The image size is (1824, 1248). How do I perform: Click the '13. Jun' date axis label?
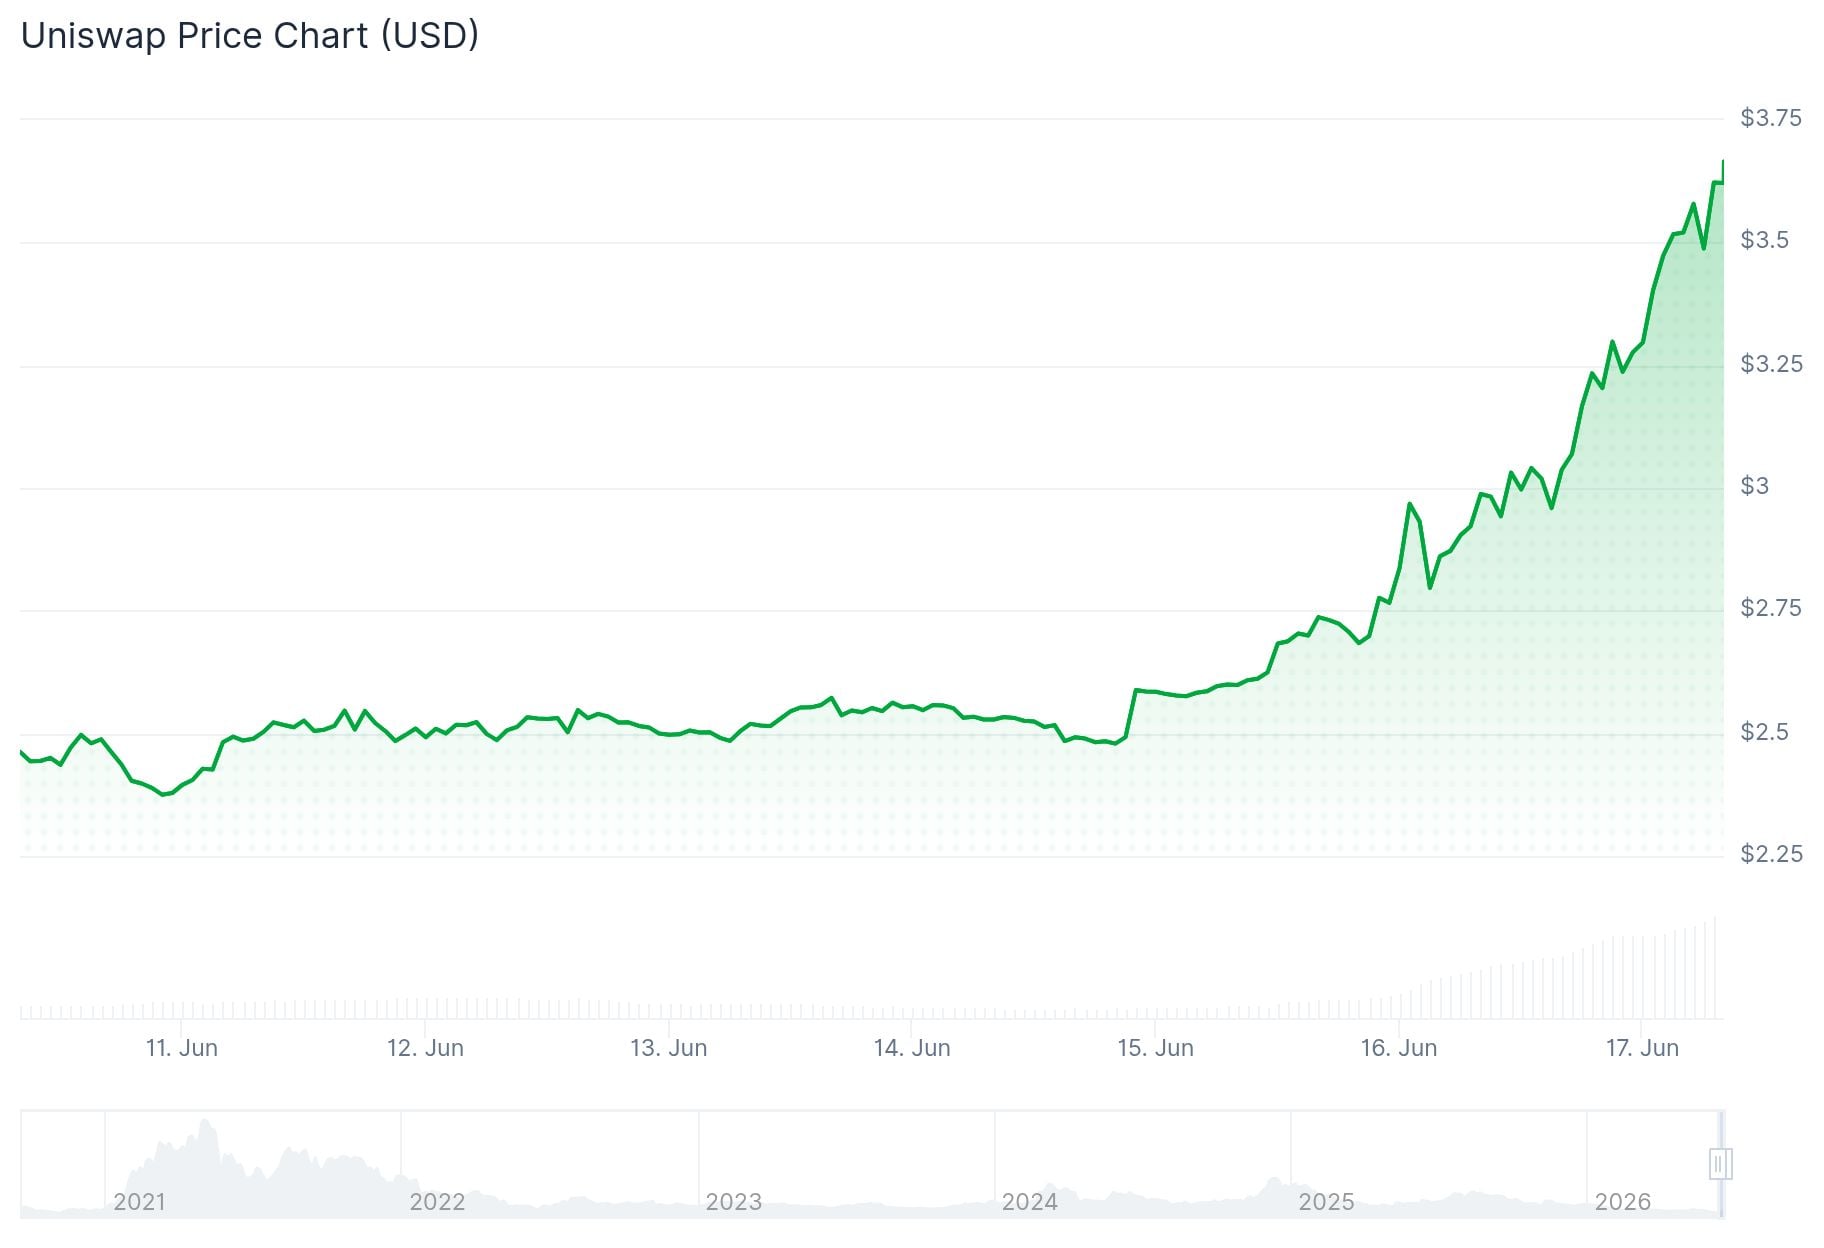click(668, 1048)
